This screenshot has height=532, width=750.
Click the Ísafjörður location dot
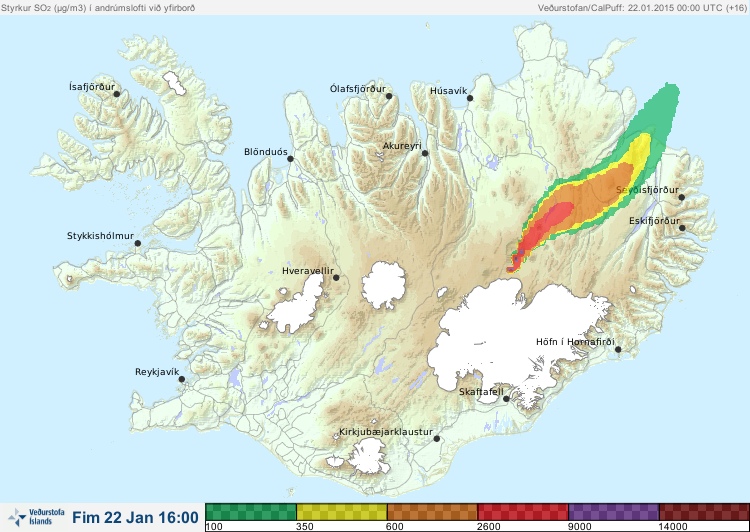[x=116, y=94]
